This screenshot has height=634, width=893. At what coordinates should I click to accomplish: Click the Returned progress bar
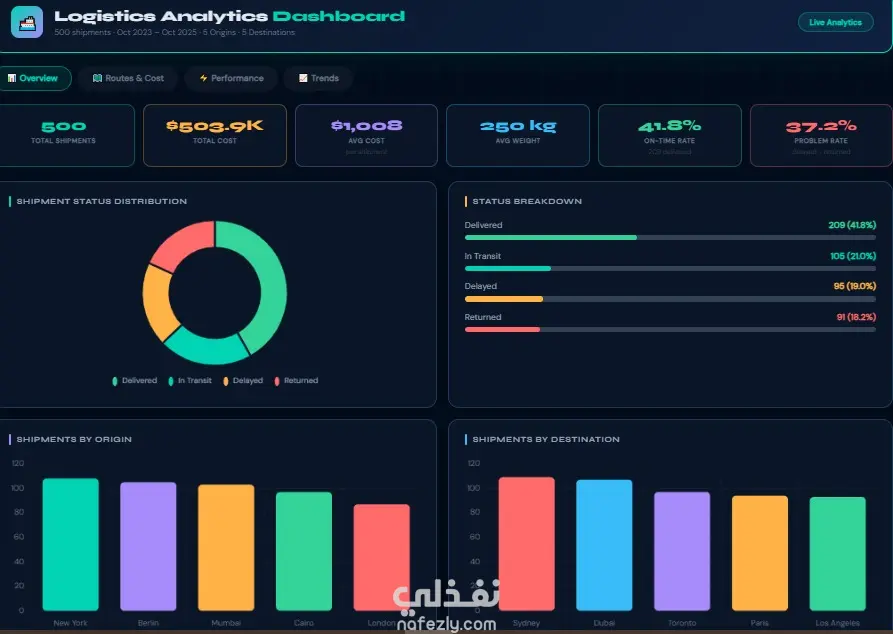point(670,329)
